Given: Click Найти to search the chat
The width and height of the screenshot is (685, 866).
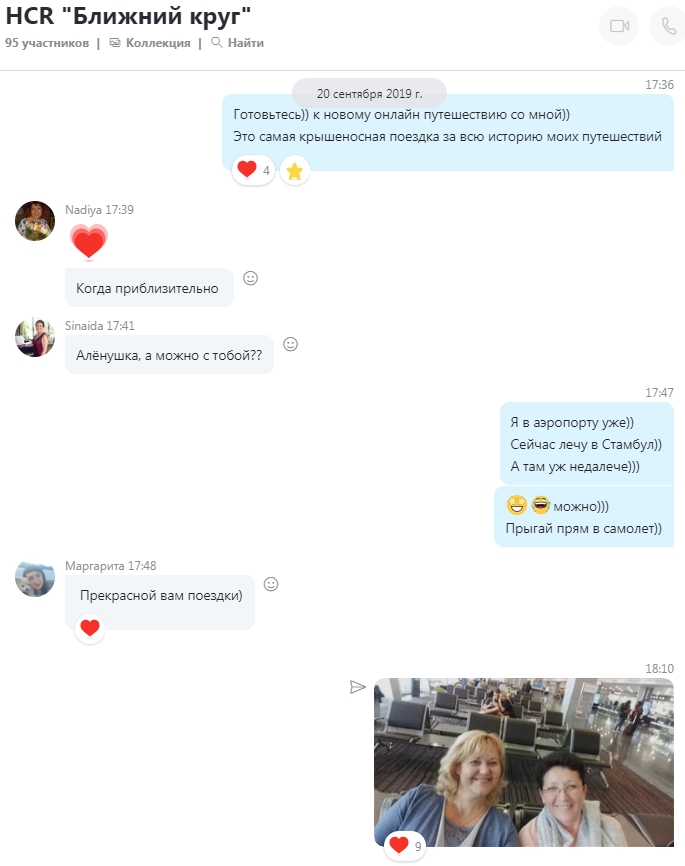Looking at the screenshot, I should pos(238,43).
